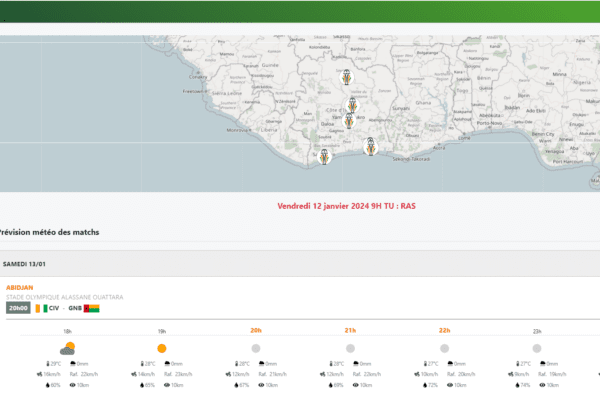Click the 20h00 kickoff time badge
Viewport: 600px width, 400px height.
(x=17, y=309)
